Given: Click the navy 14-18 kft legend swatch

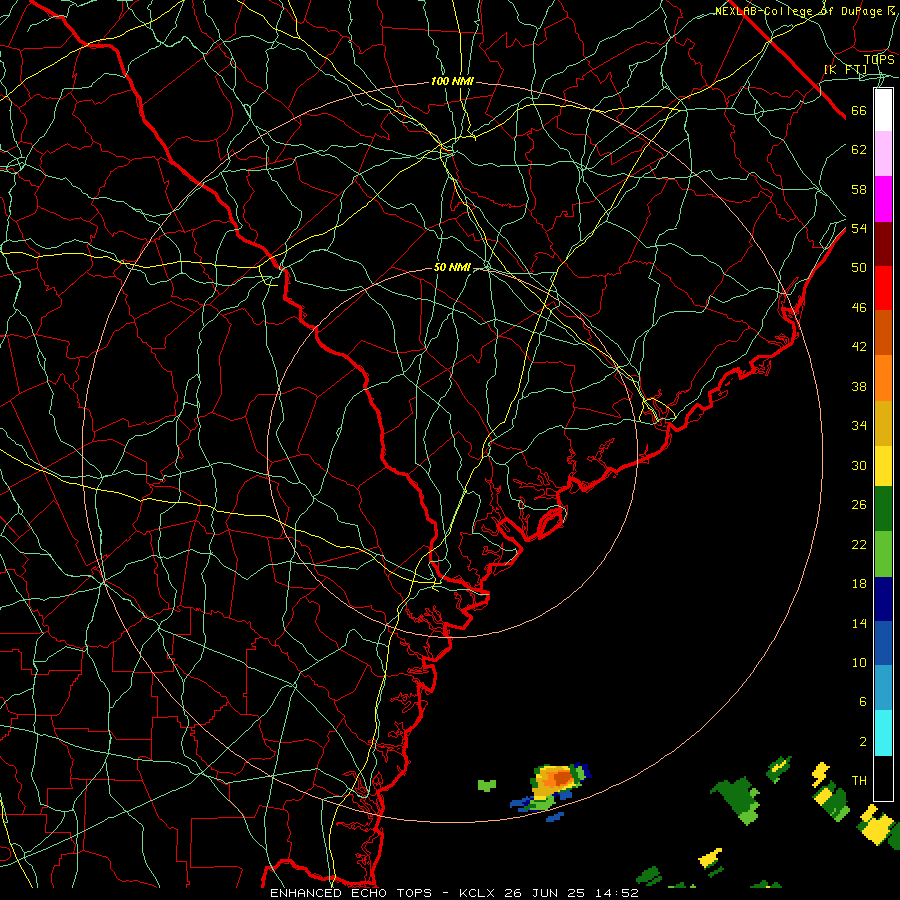Looking at the screenshot, I should 883,599.
